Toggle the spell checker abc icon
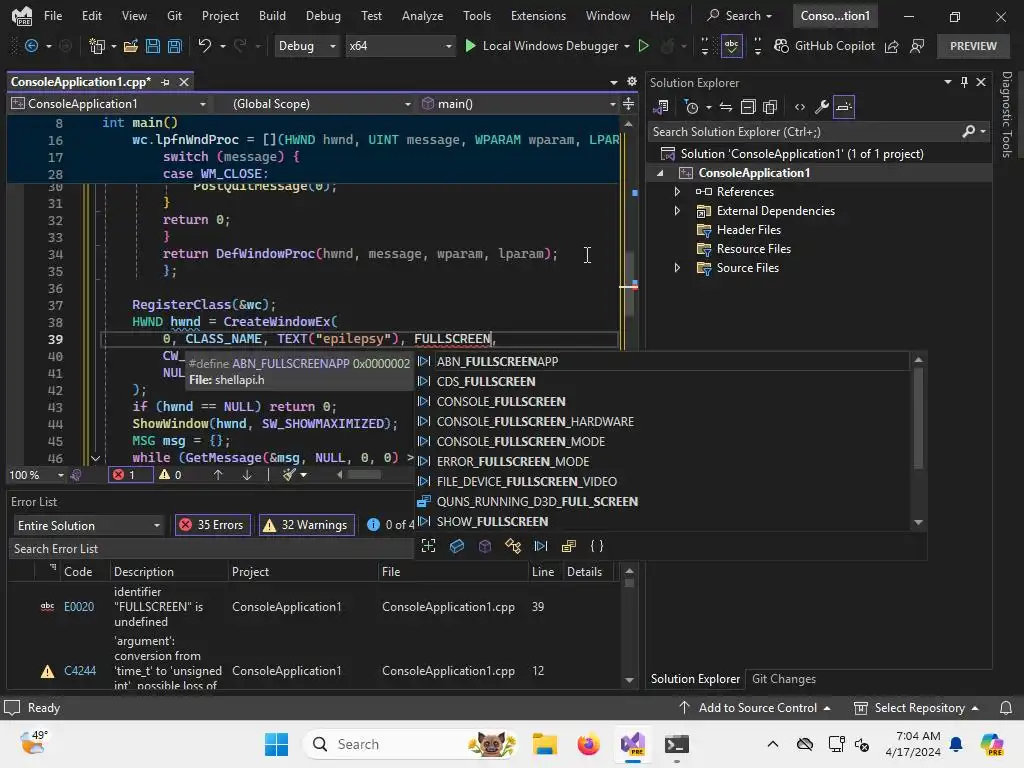This screenshot has width=1024, height=768. [731, 46]
